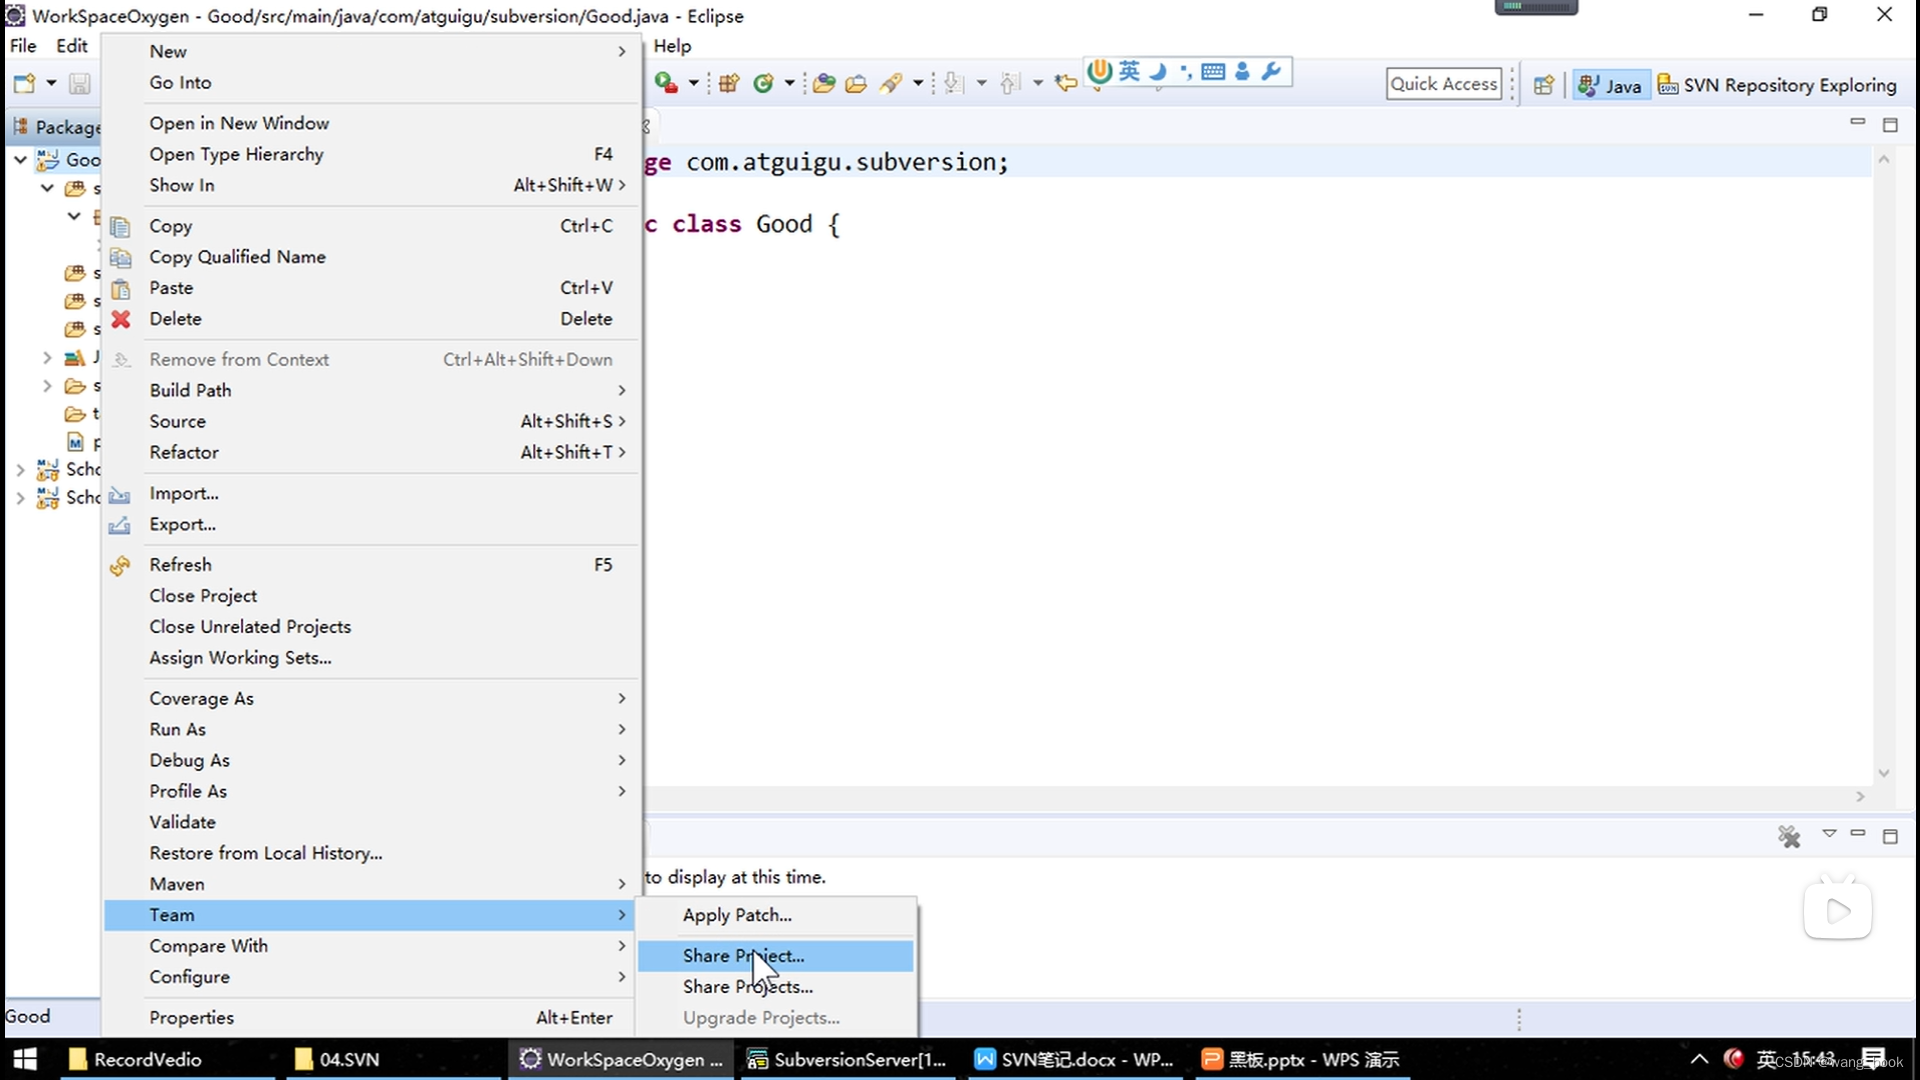
Task: Toggle the input method moon mode icon
Action: point(1158,71)
